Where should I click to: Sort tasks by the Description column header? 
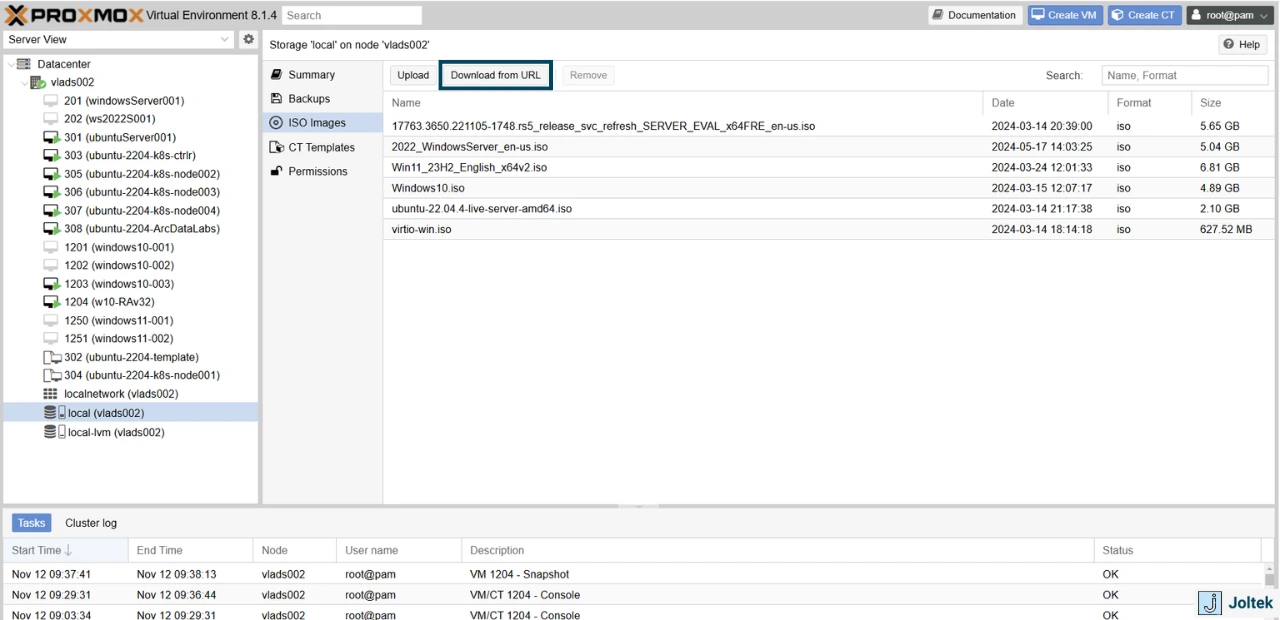777,550
